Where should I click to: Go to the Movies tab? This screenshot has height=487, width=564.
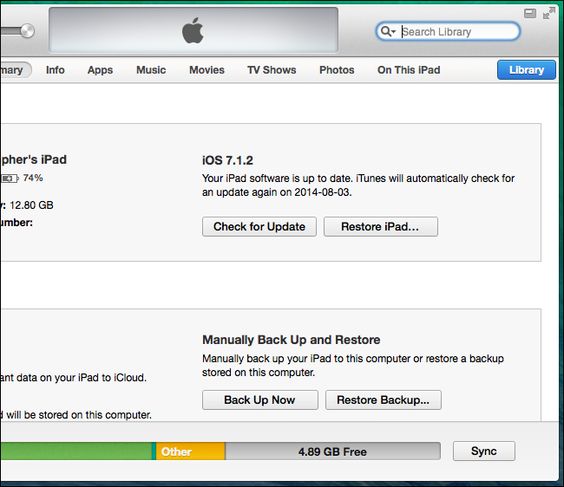click(x=207, y=70)
